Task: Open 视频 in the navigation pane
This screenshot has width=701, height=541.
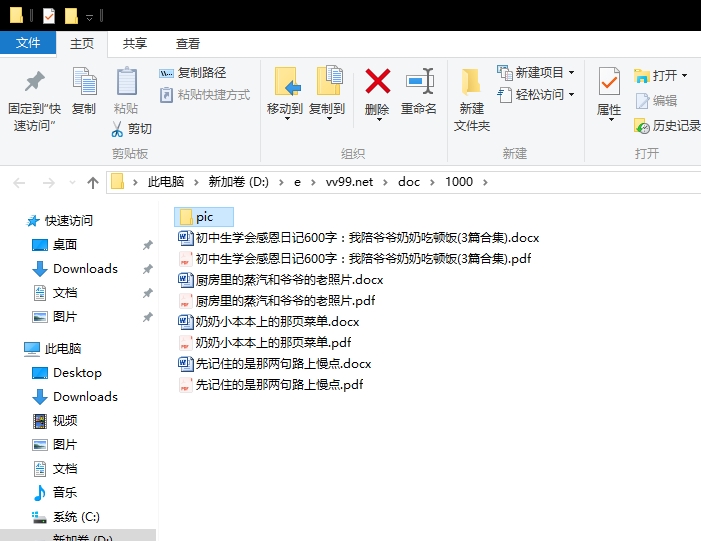Action: point(55,421)
